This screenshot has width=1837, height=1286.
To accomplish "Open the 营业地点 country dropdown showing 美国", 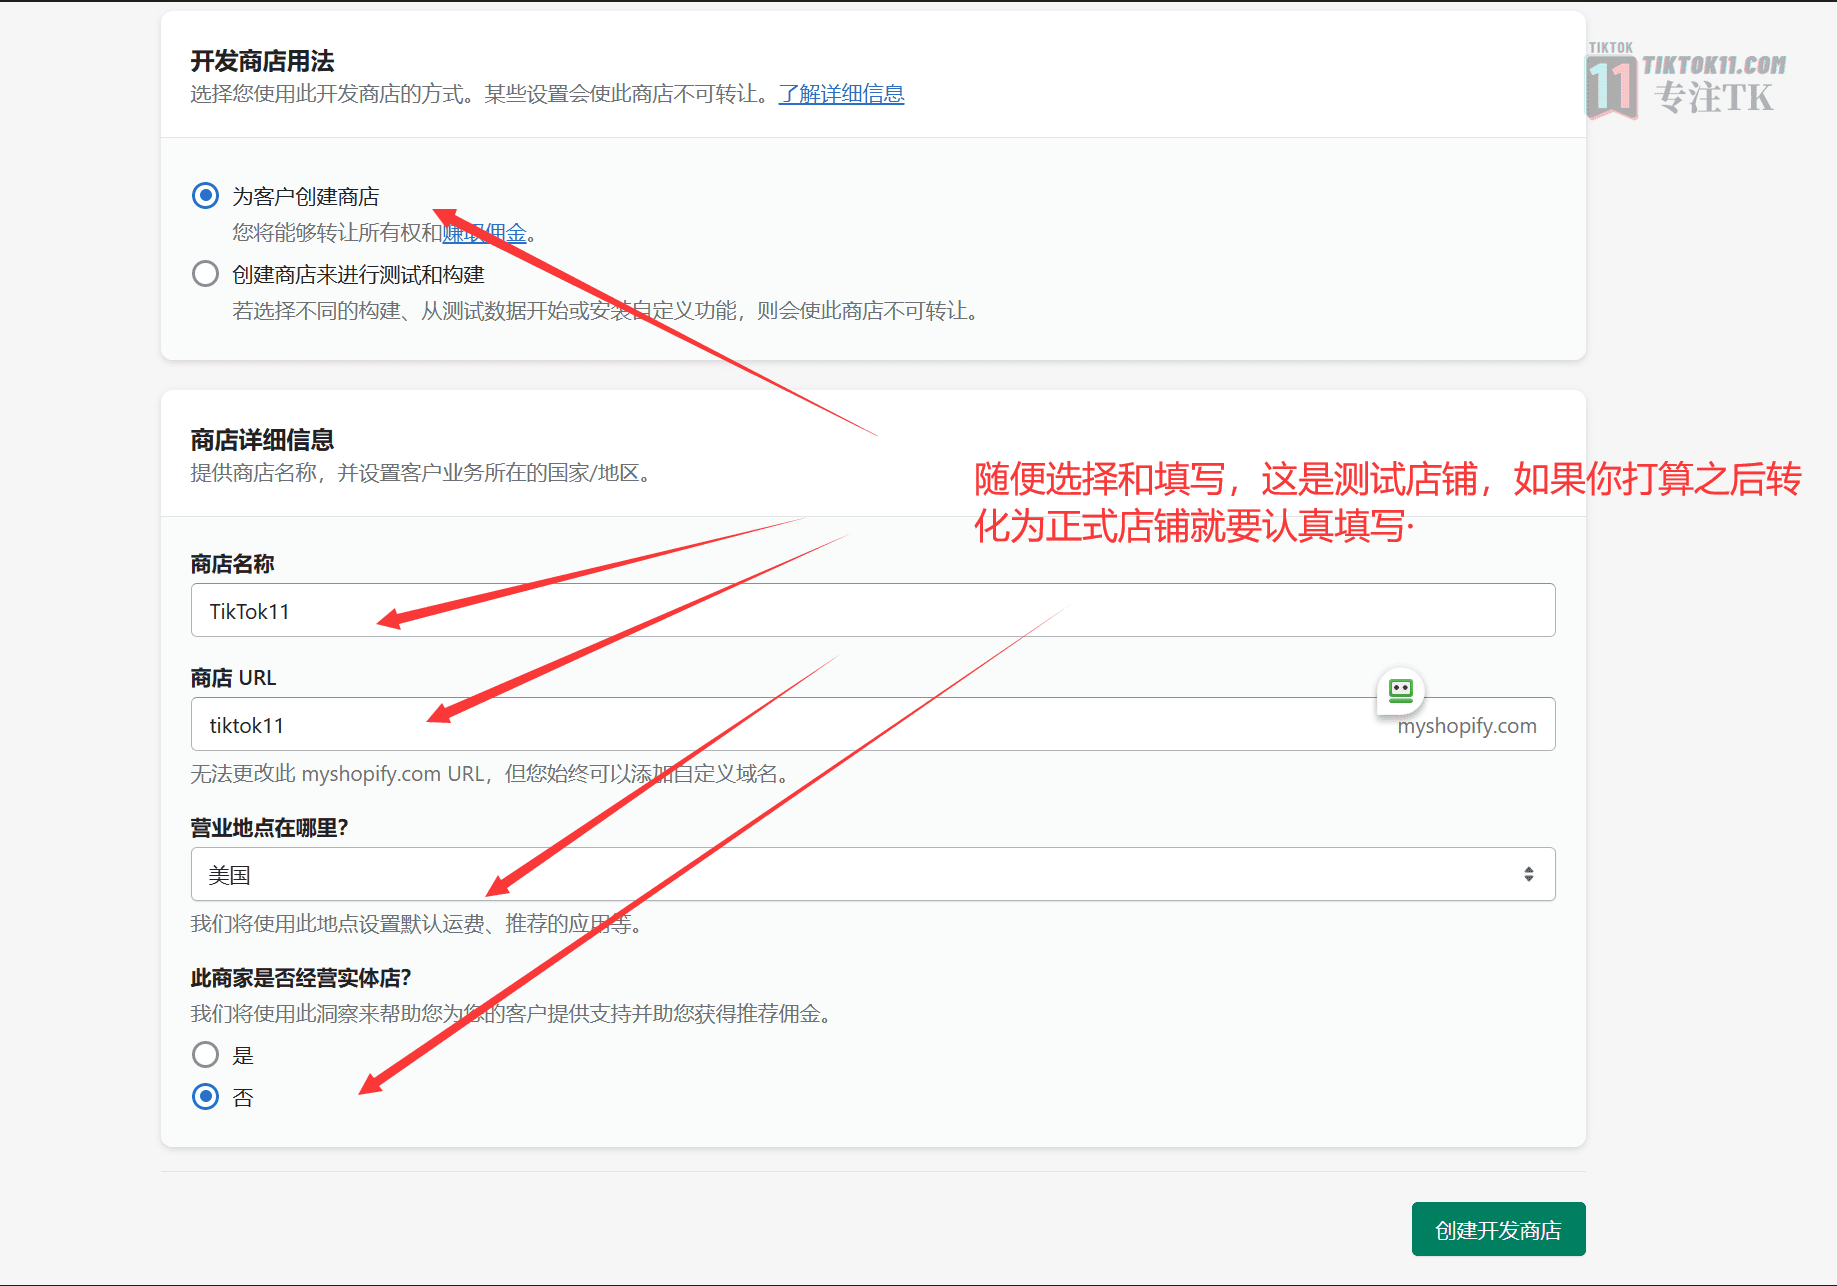I will click(873, 874).
